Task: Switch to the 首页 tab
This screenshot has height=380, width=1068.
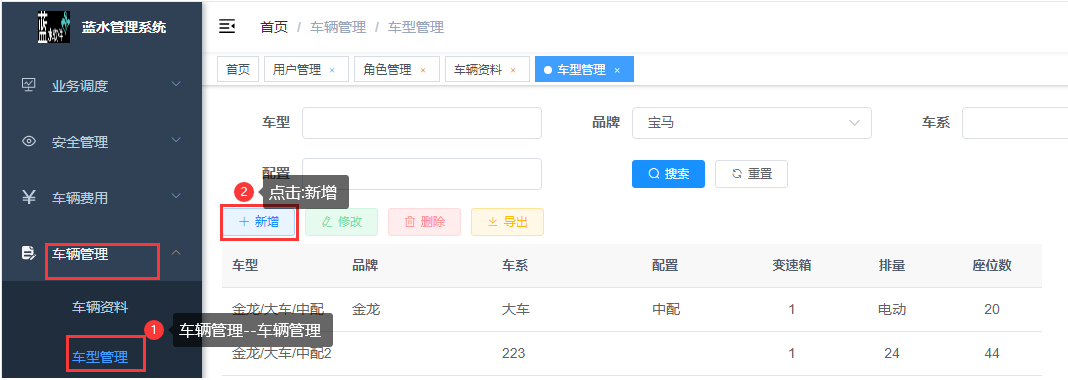Action: (x=238, y=69)
